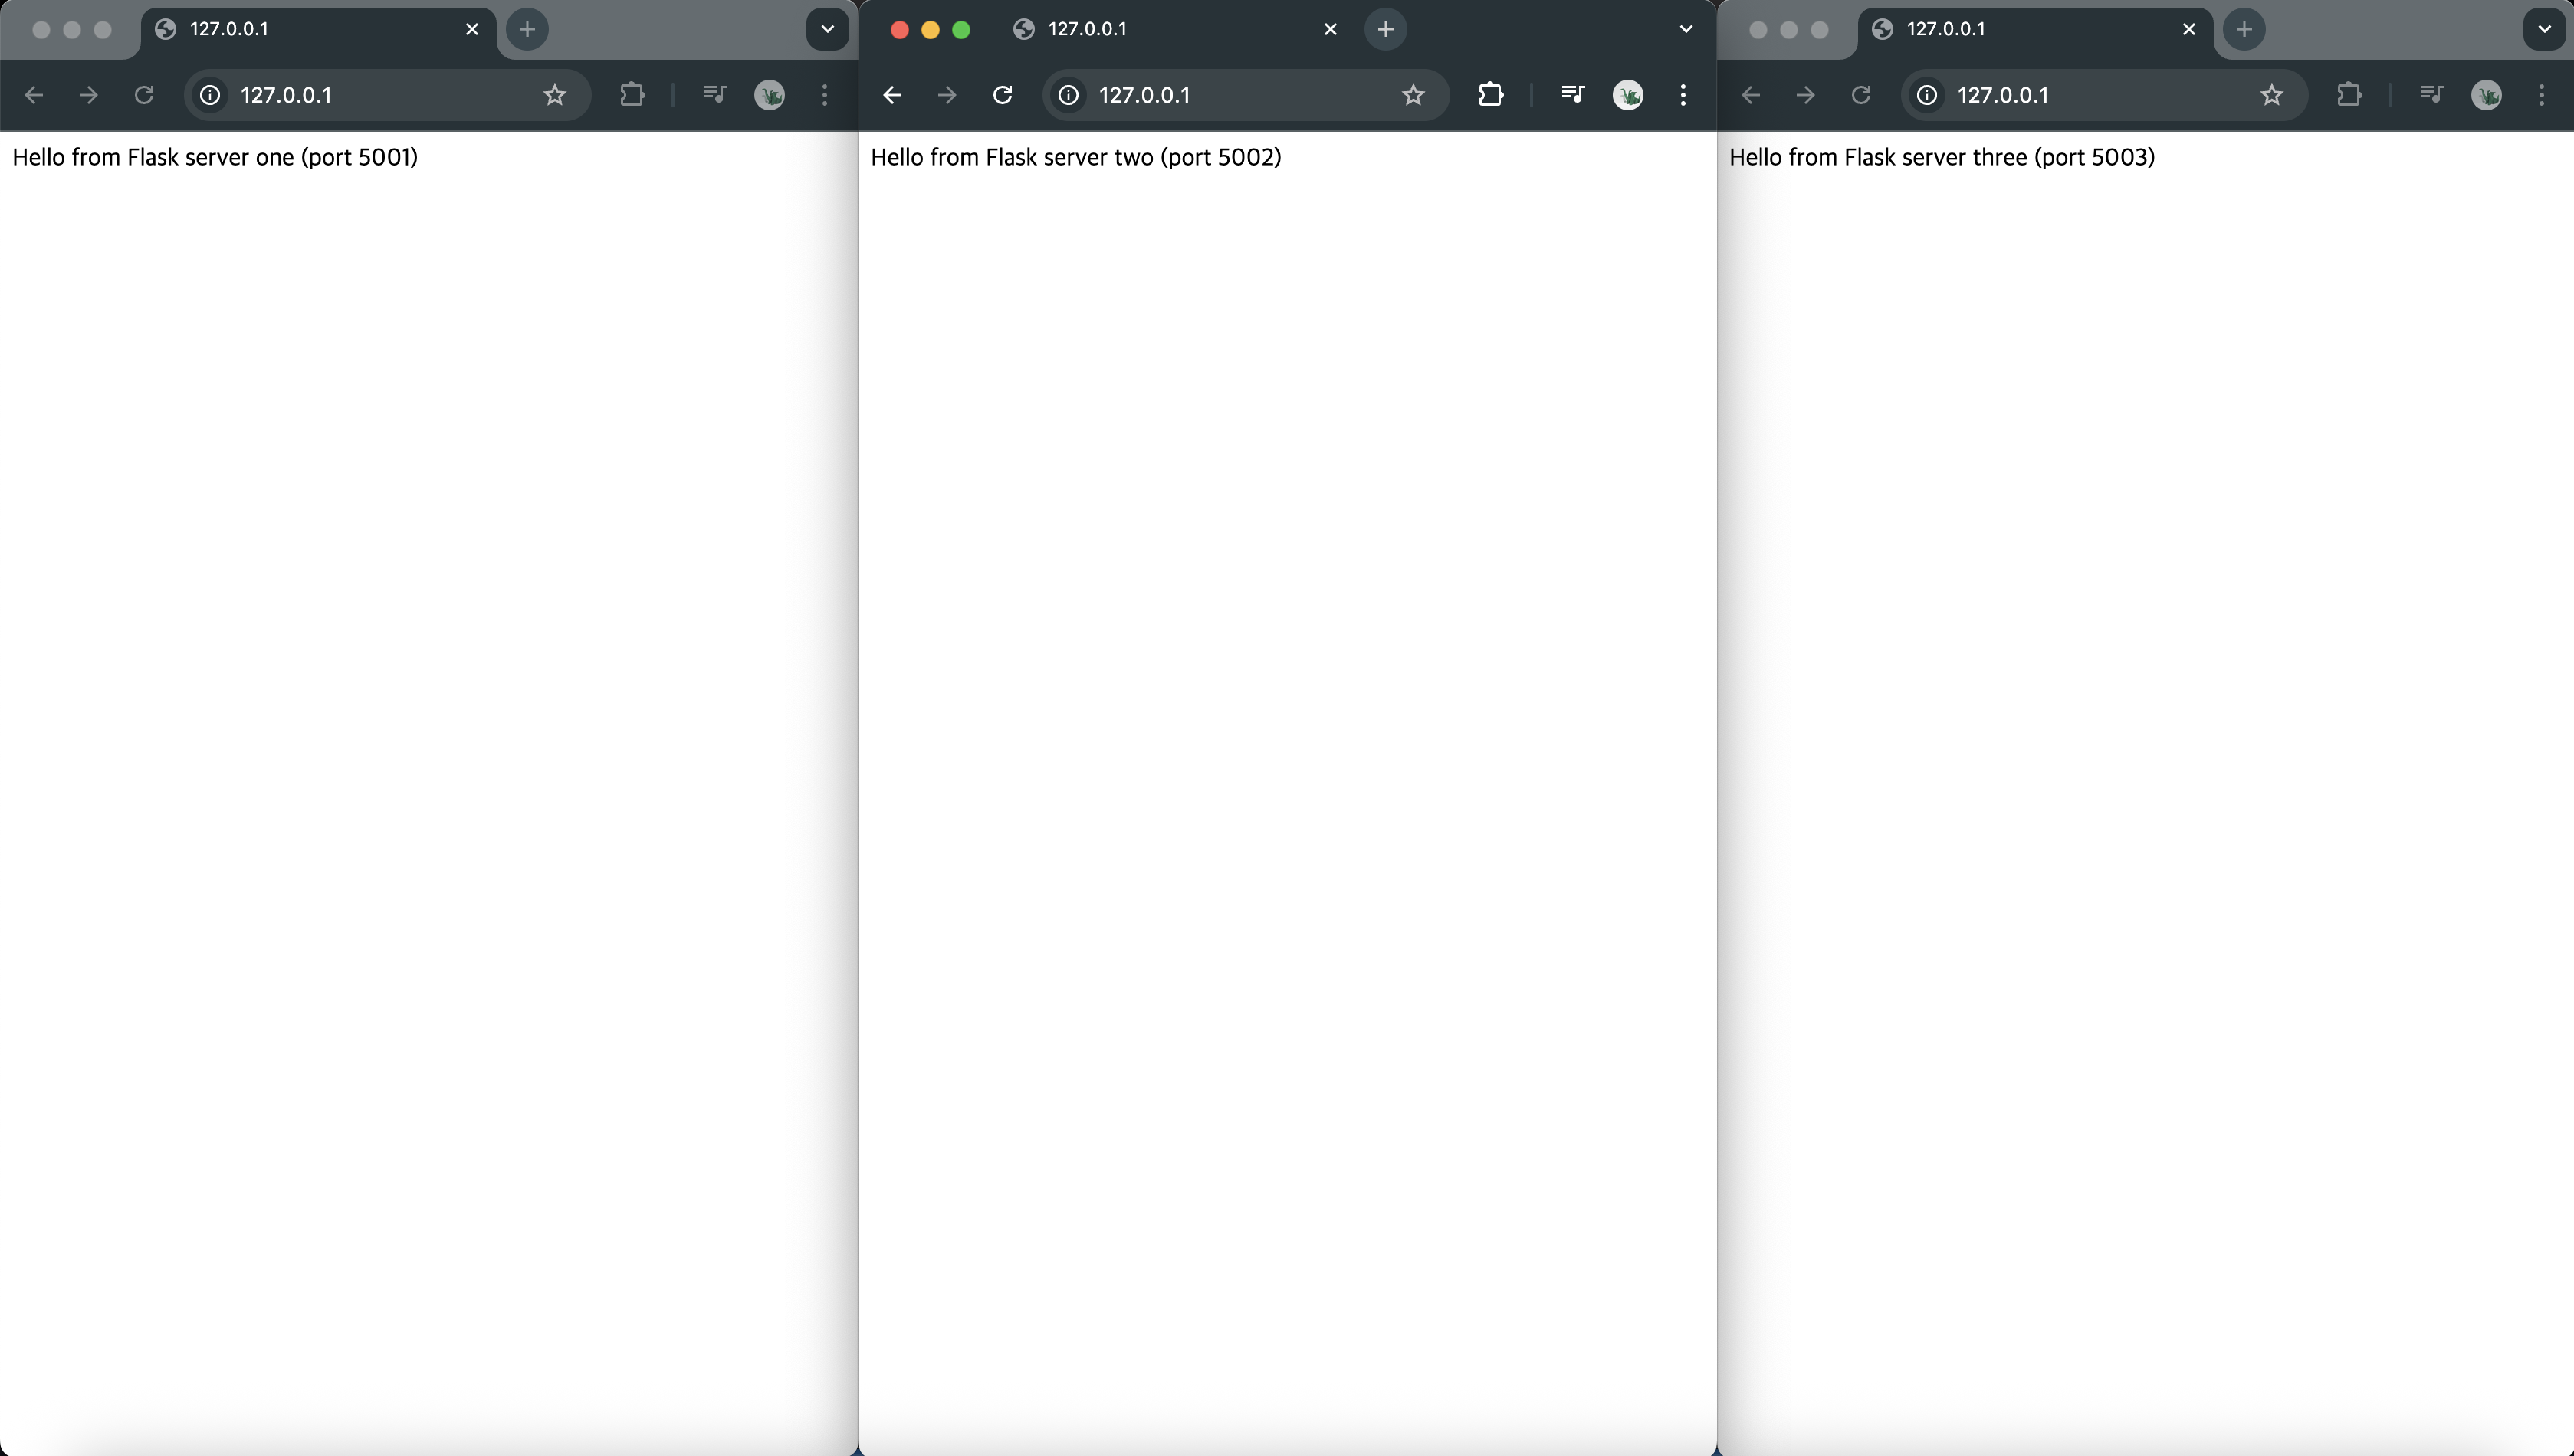The image size is (2574, 1456).
Task: Click profile avatar in the server three window
Action: point(2486,95)
